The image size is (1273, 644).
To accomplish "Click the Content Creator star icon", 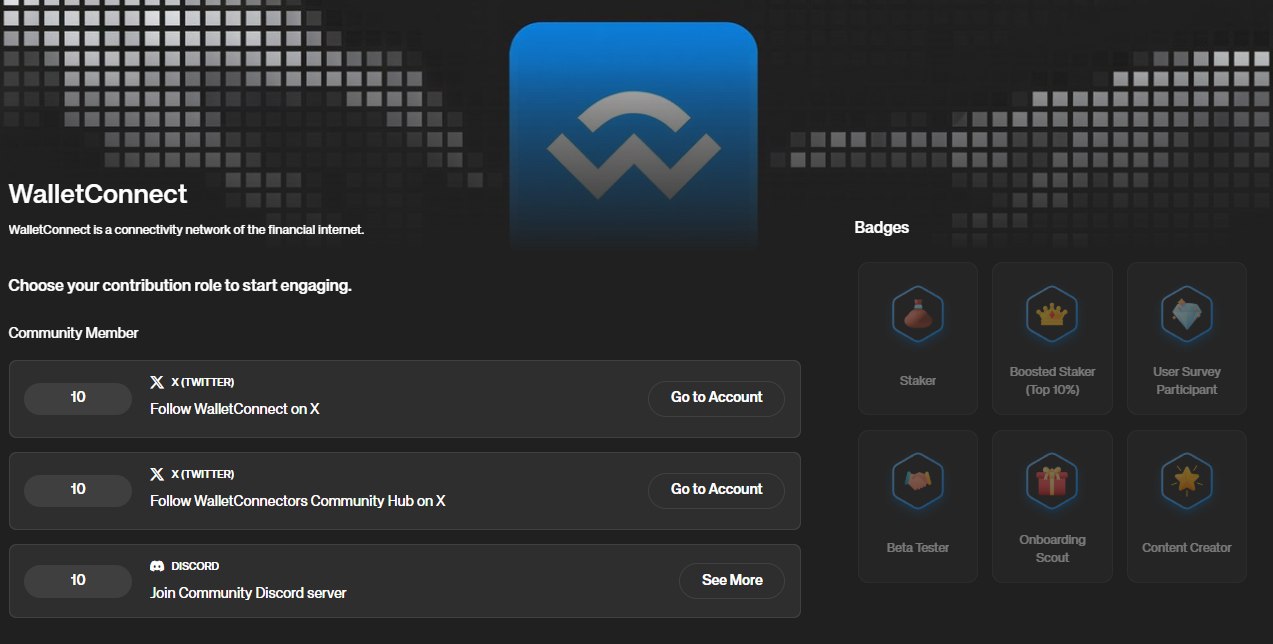I will pyautogui.click(x=1186, y=482).
